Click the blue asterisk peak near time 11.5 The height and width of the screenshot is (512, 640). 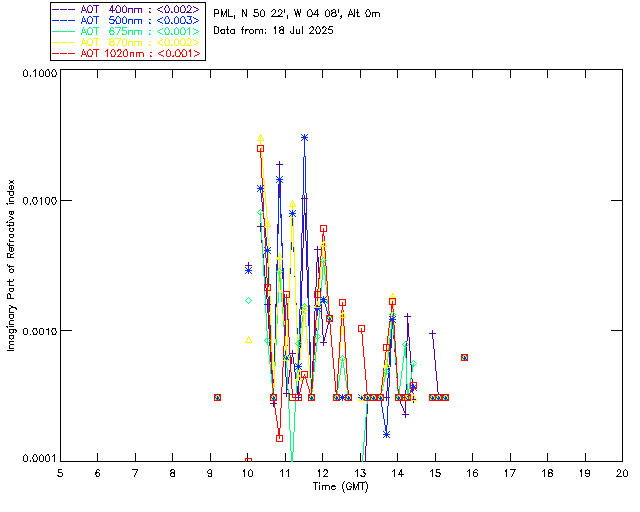click(x=304, y=138)
